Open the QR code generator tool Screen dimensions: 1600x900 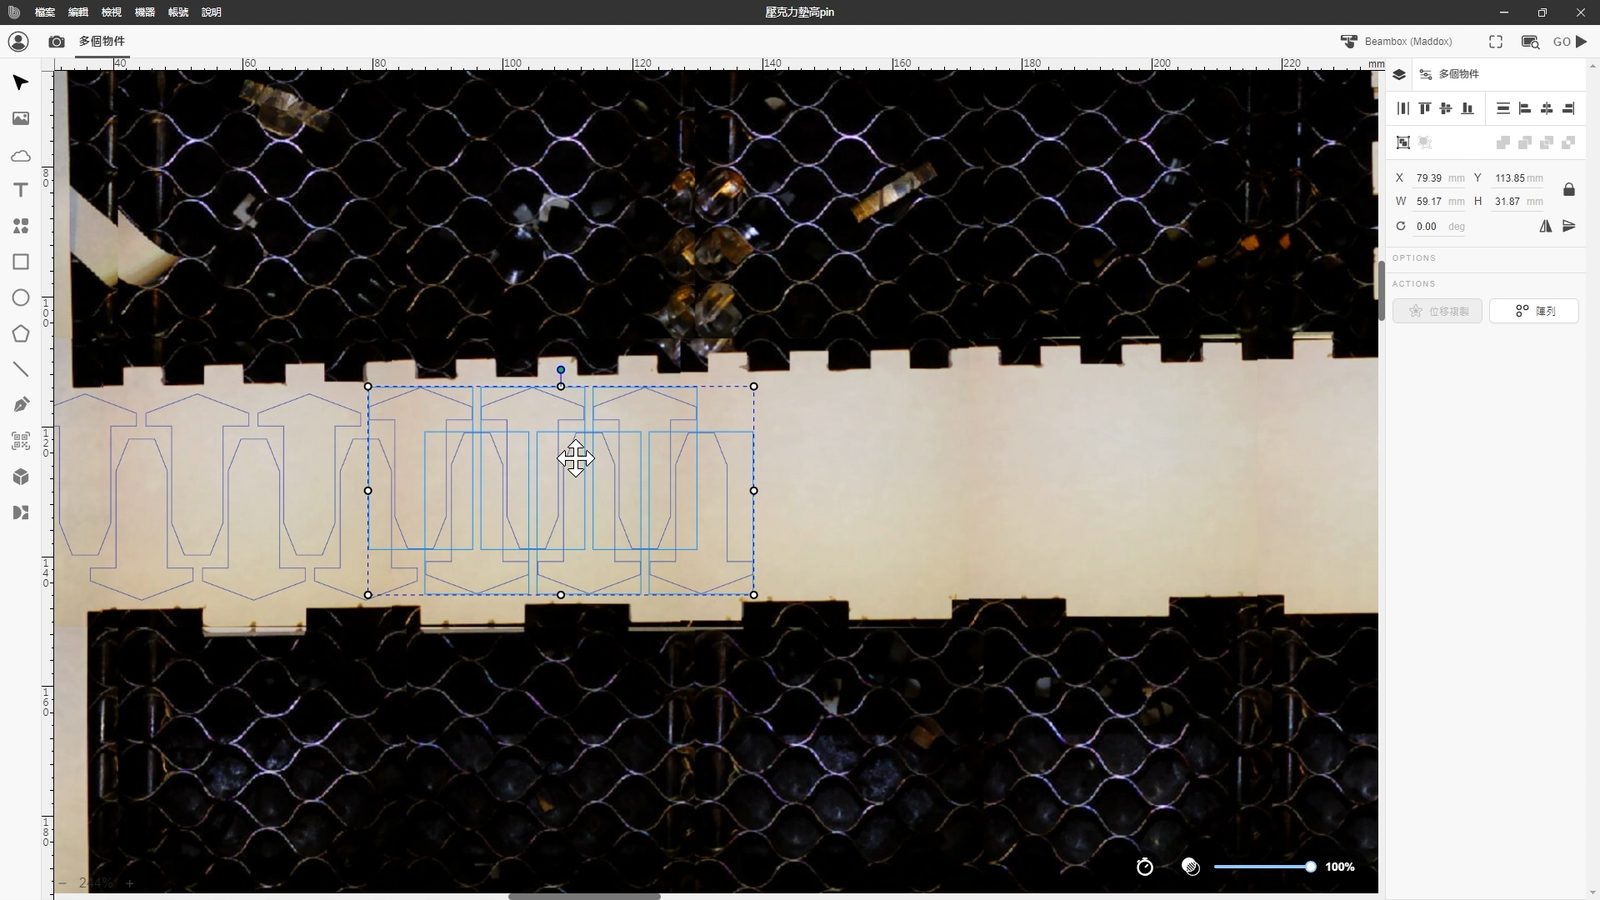point(20,441)
